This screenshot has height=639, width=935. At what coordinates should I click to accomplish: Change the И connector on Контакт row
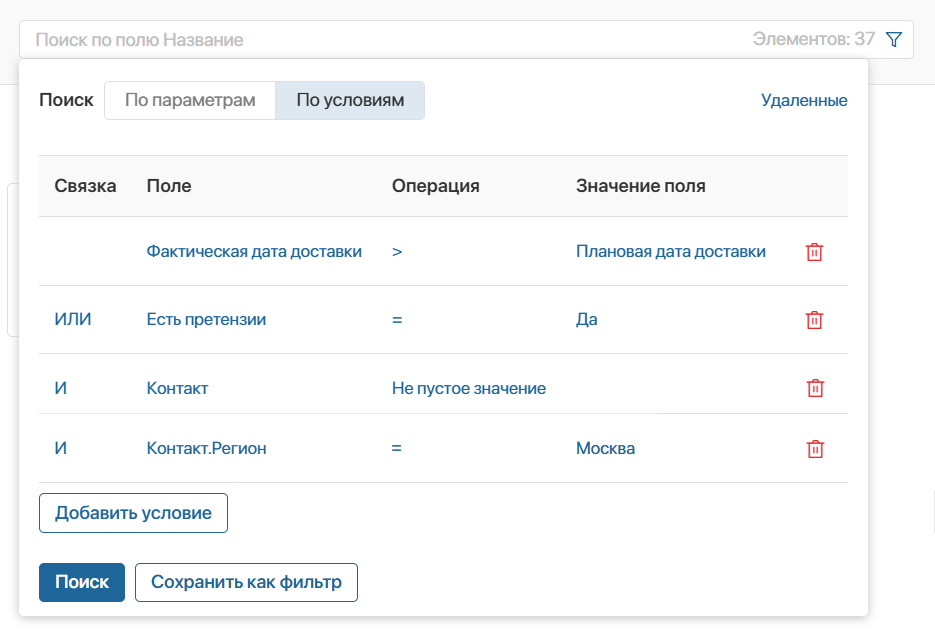pyautogui.click(x=60, y=388)
